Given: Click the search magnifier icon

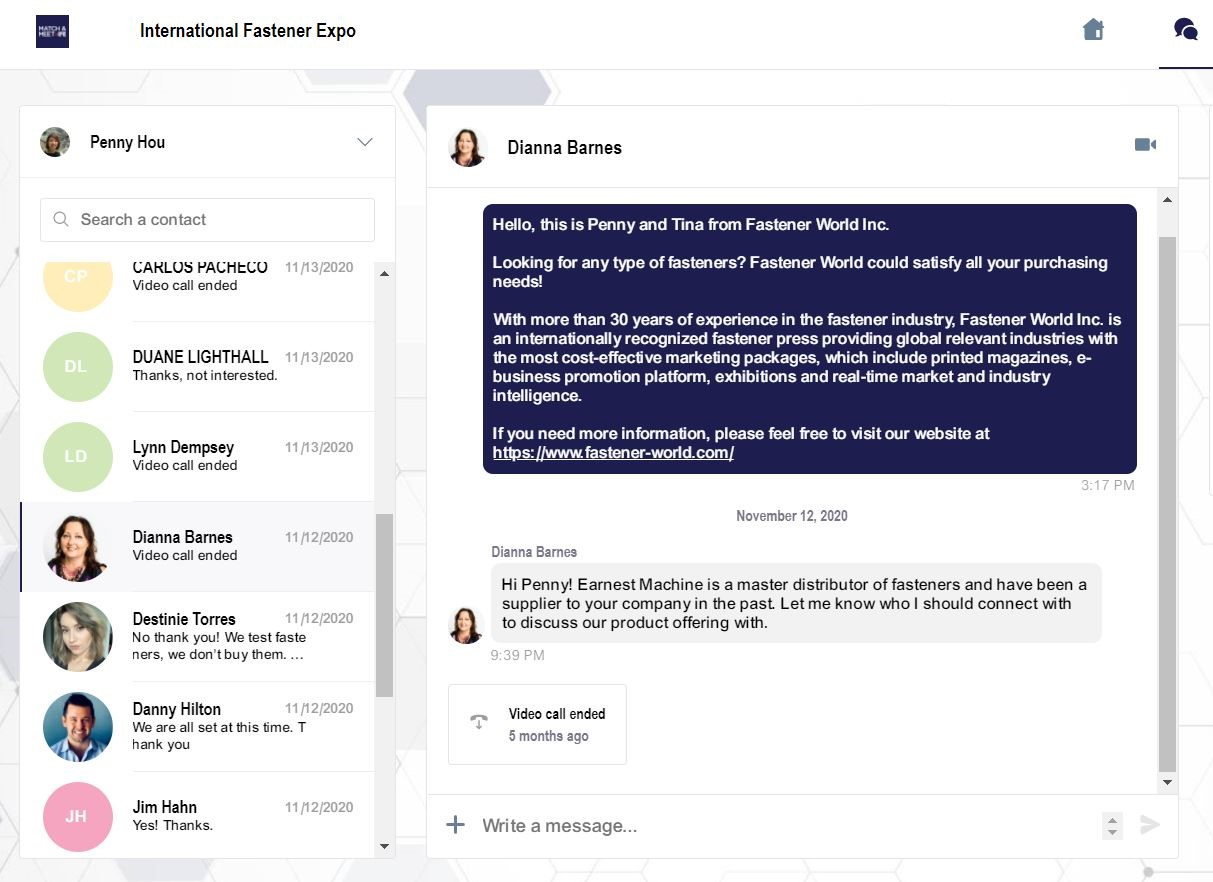Looking at the screenshot, I should tap(61, 219).
